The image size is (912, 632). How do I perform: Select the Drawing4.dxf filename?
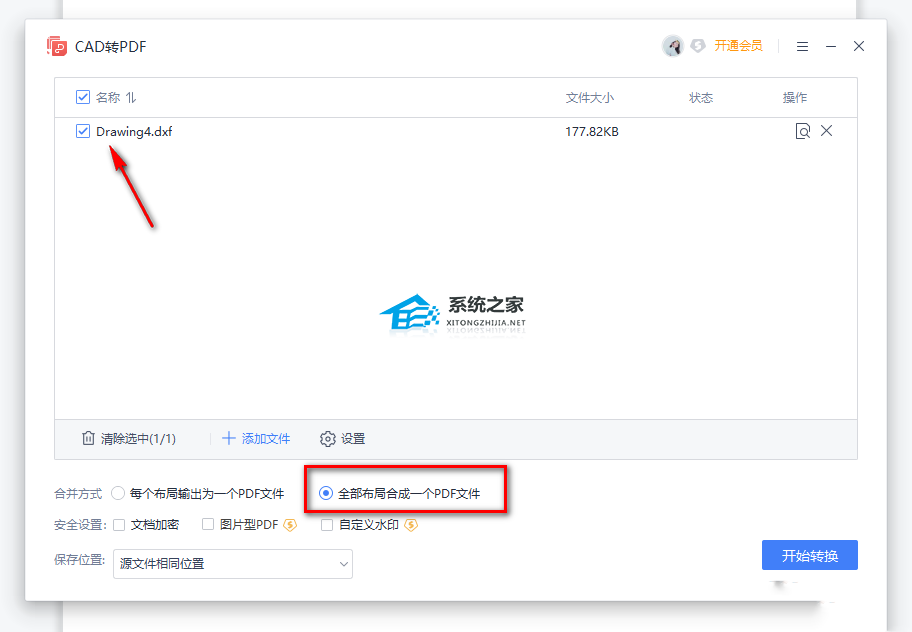pos(134,132)
